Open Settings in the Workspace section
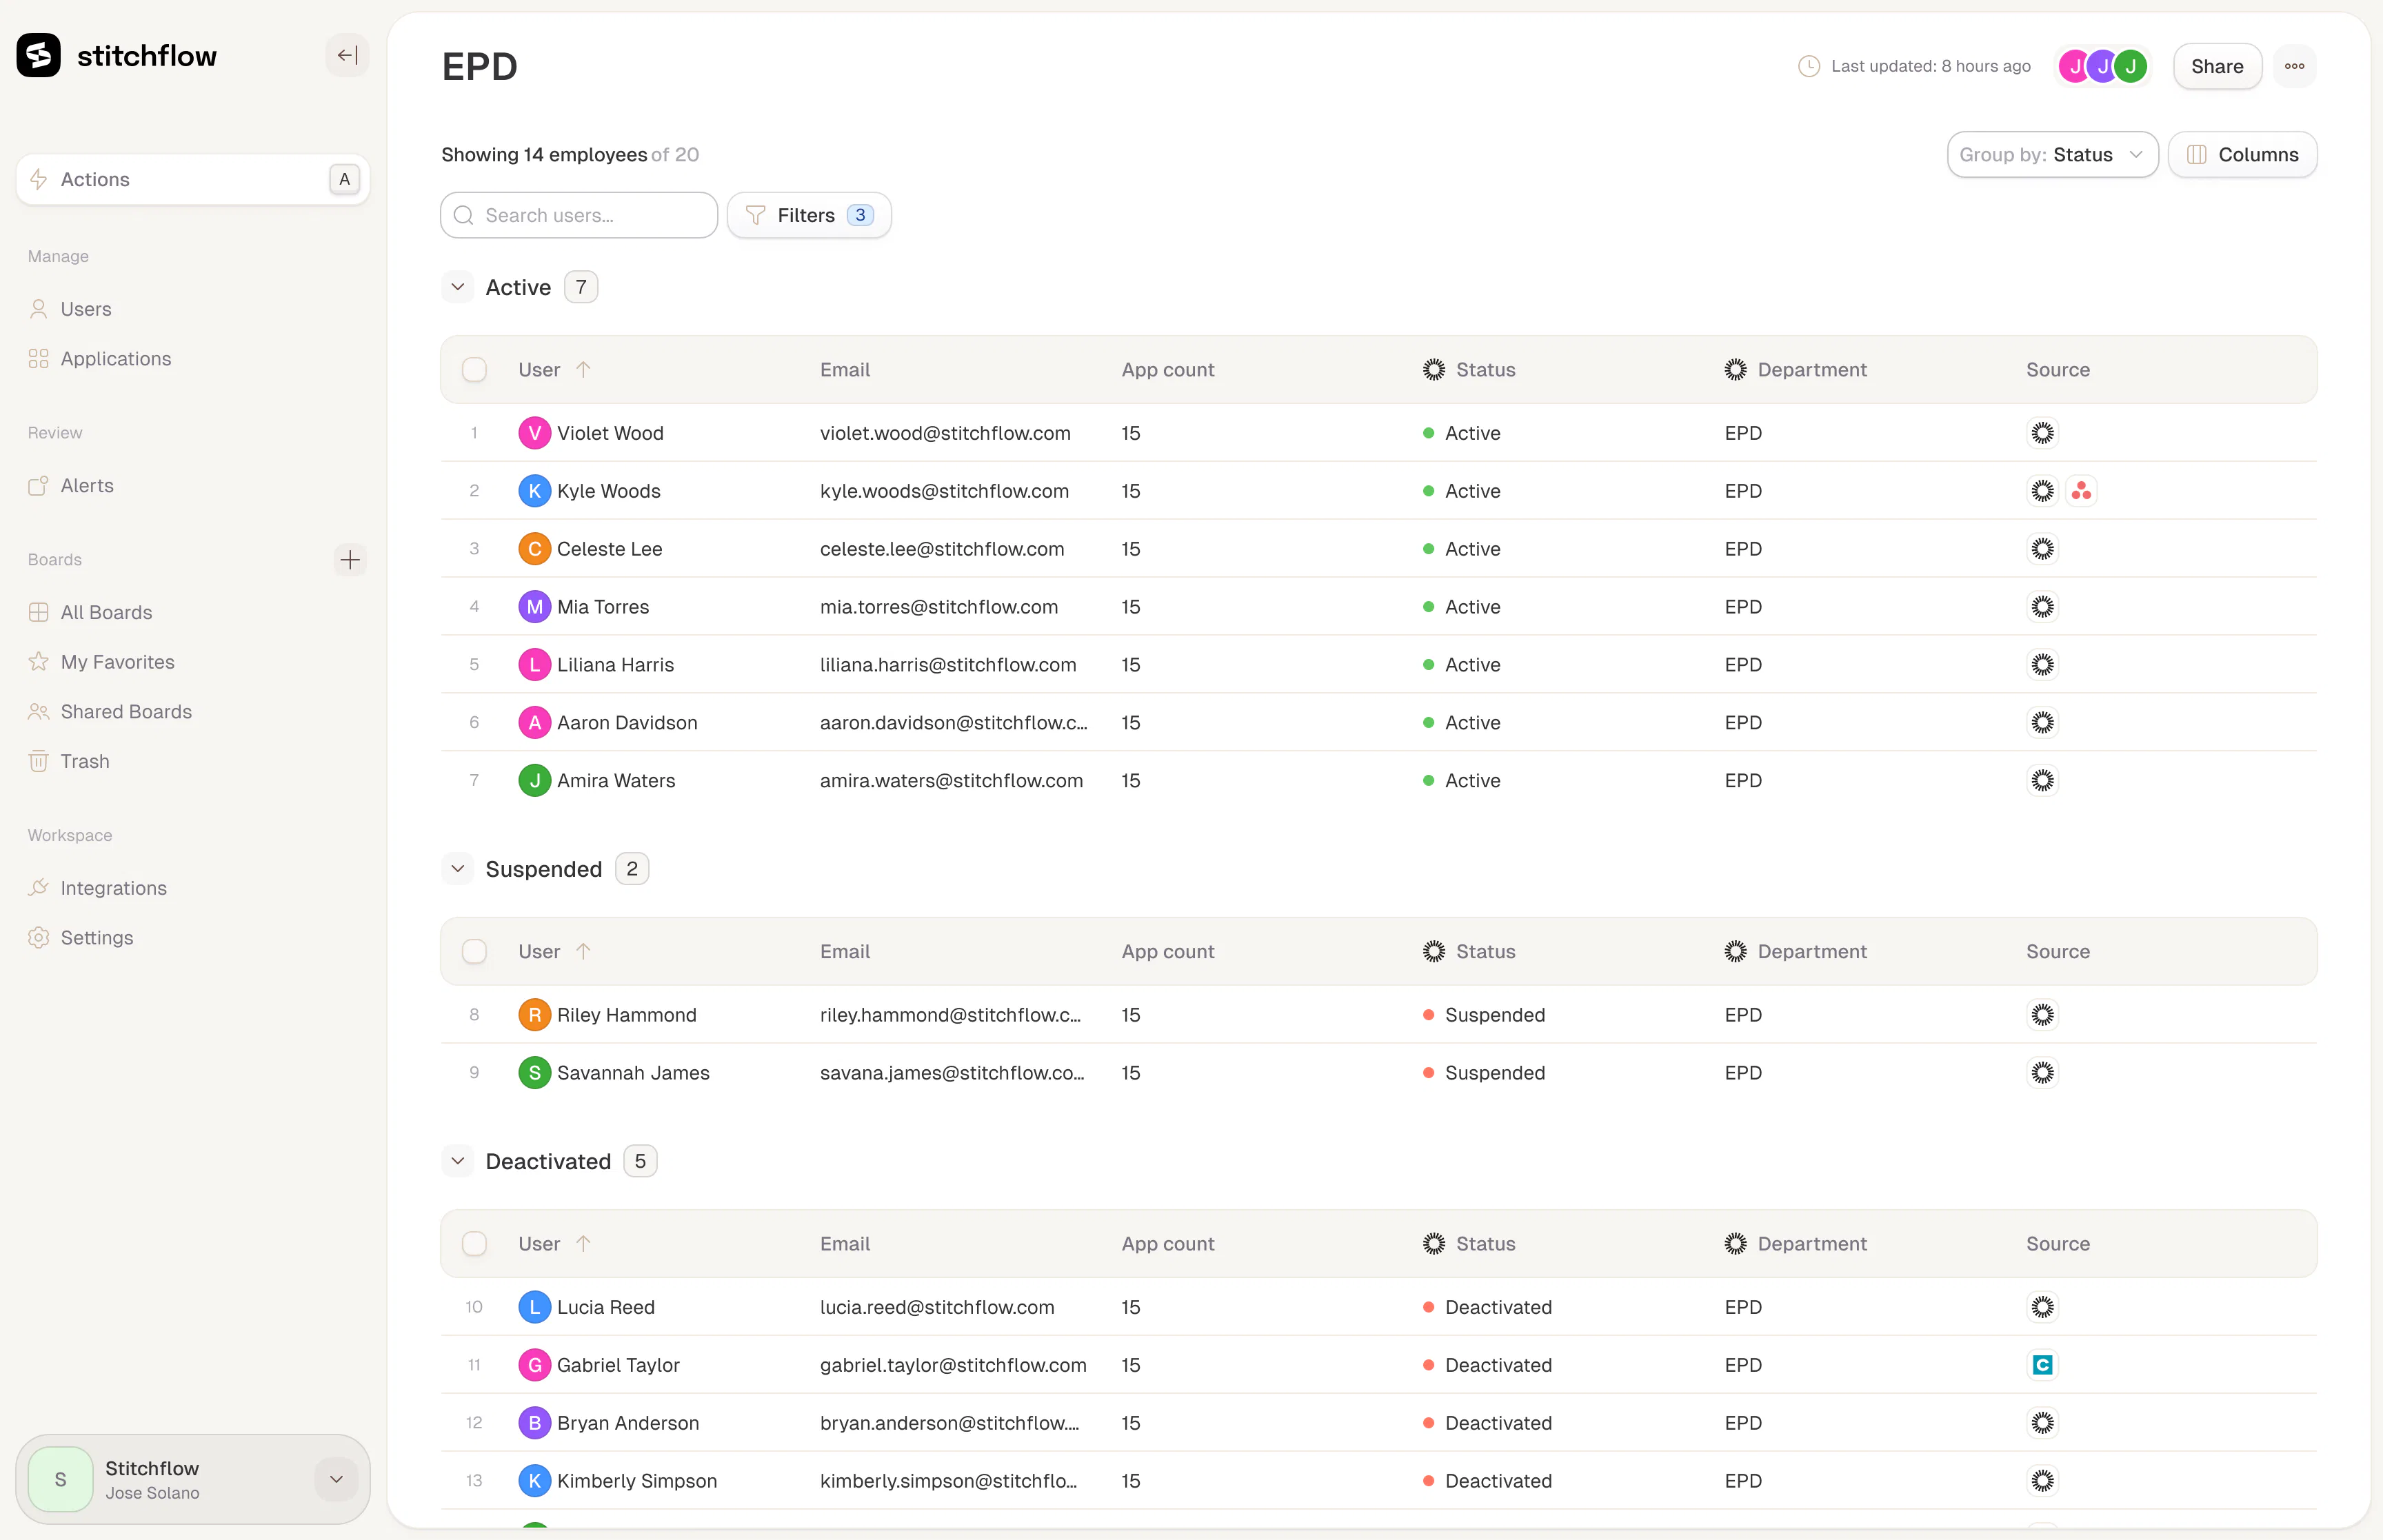Screen dimensions: 2383x1540 click(x=96, y=937)
